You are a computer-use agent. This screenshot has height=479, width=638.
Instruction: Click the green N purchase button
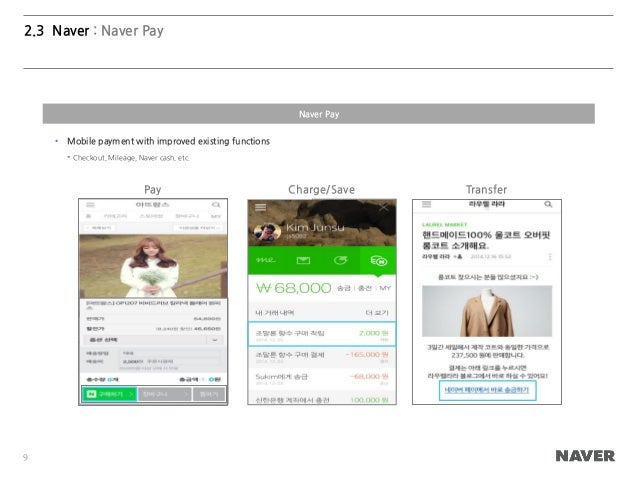click(x=109, y=394)
